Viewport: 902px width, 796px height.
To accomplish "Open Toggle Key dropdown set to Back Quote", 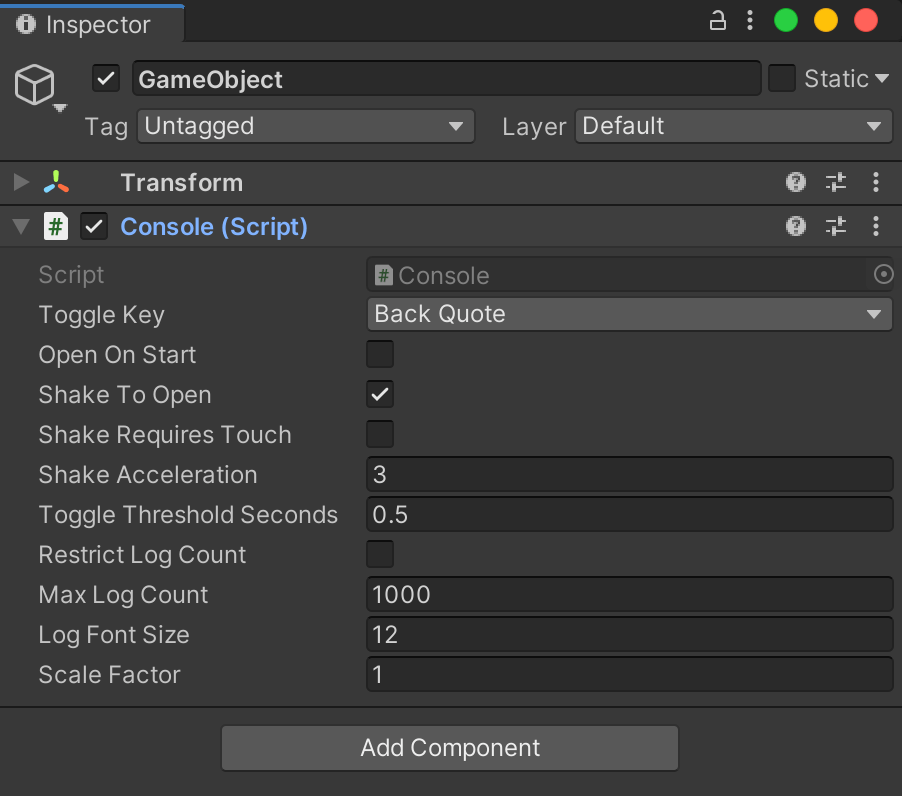I will click(629, 314).
